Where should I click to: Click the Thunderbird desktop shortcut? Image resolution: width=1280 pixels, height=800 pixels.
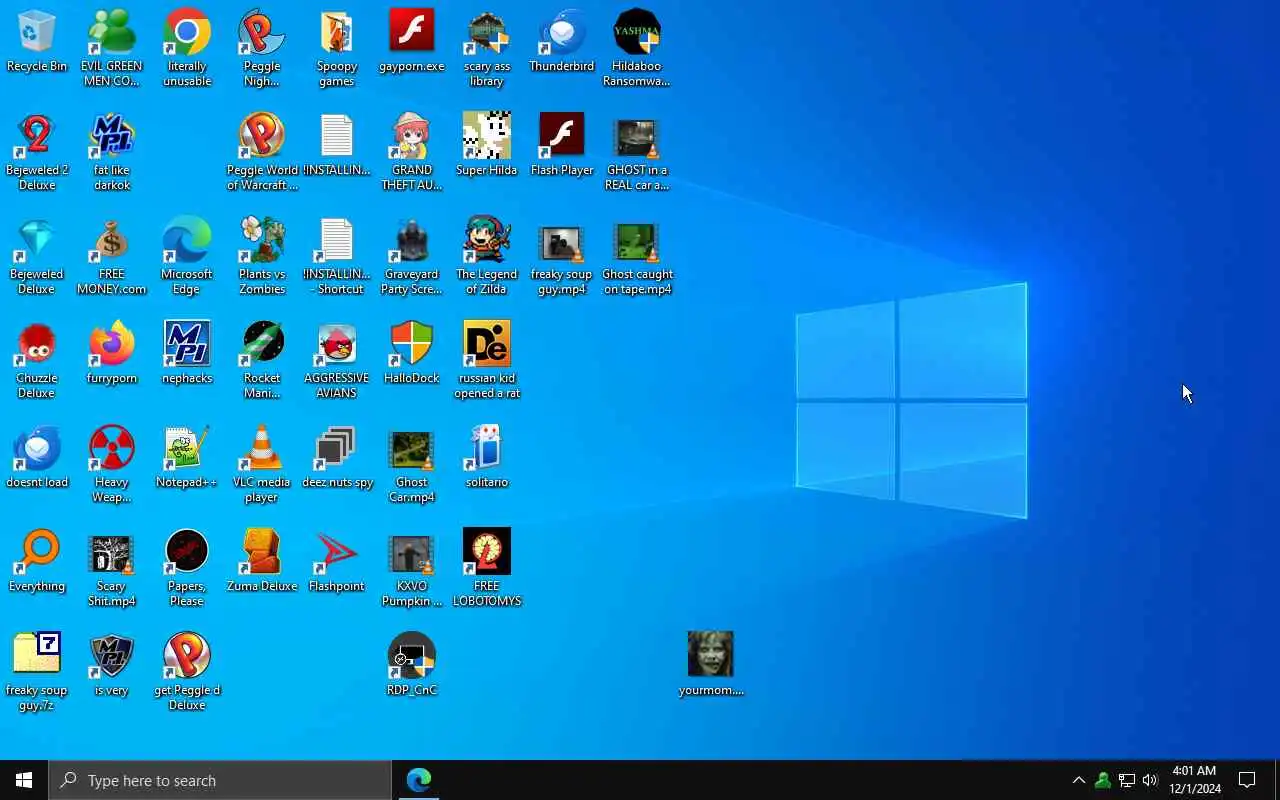pyautogui.click(x=562, y=33)
